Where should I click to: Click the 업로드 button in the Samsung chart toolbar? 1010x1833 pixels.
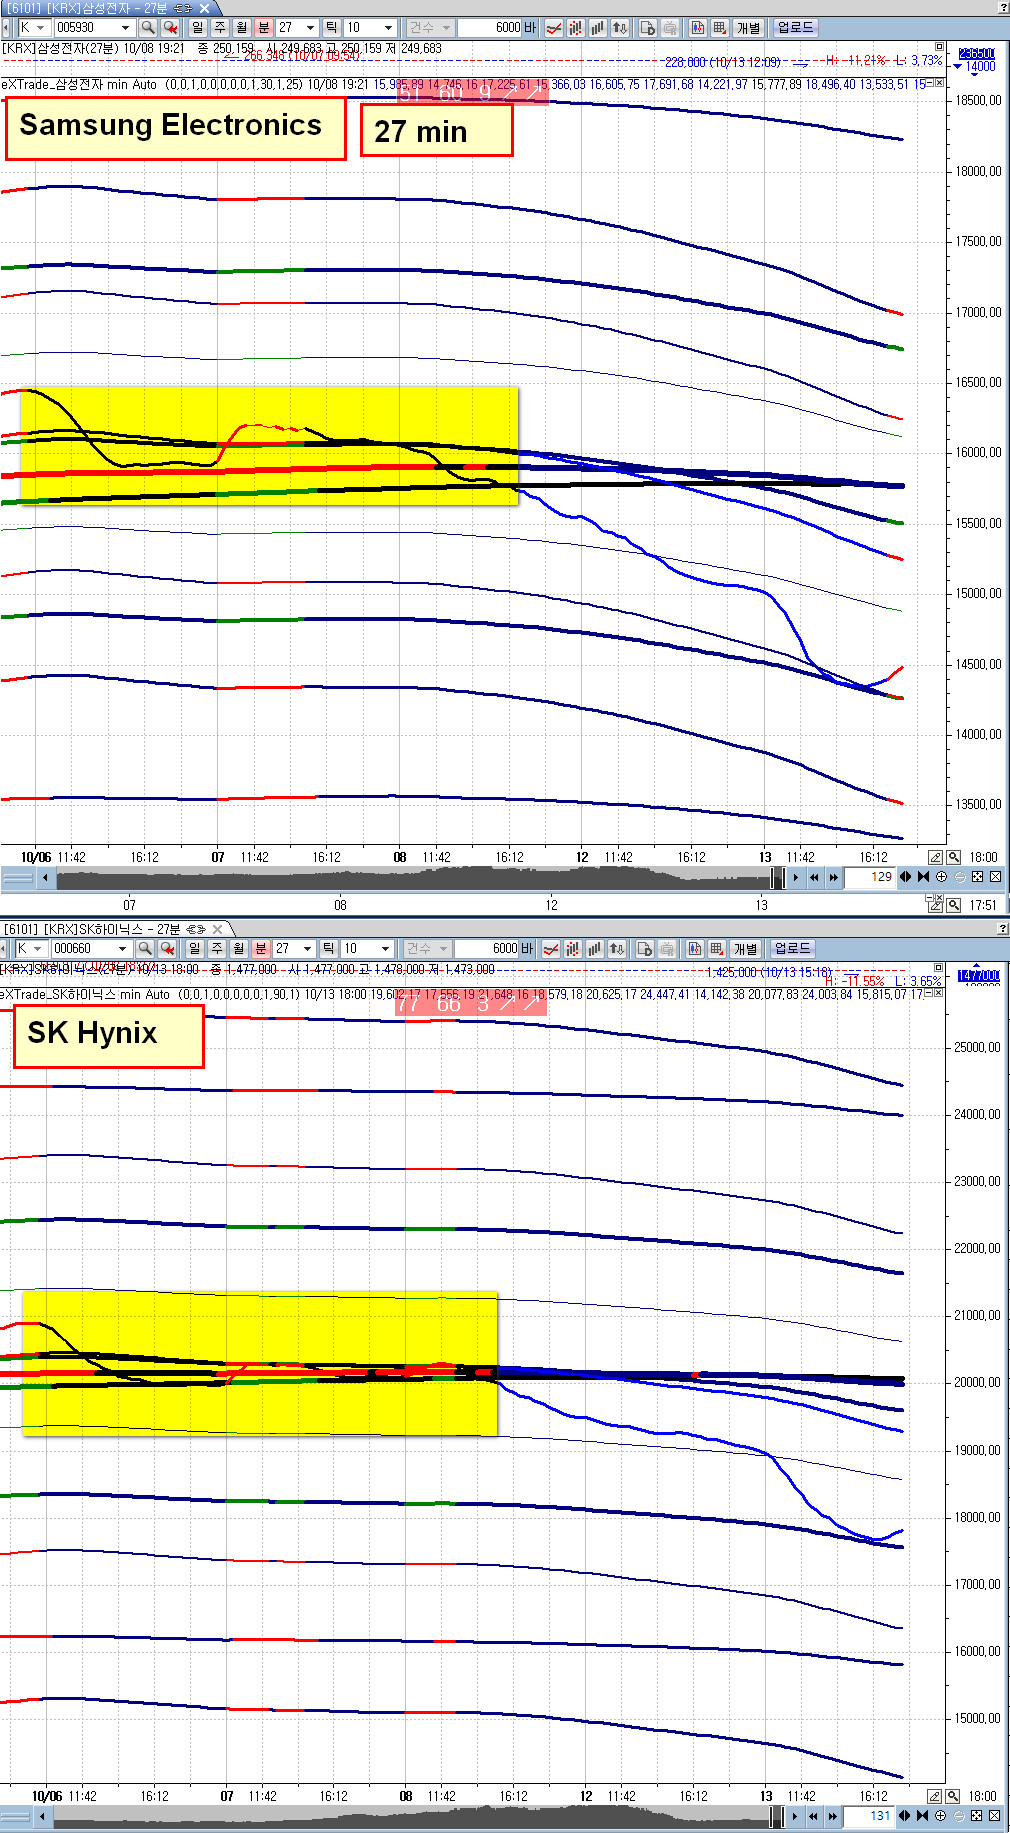coord(796,28)
